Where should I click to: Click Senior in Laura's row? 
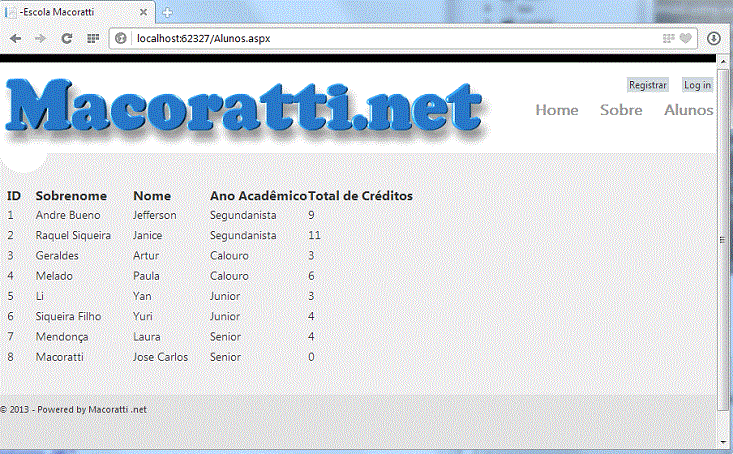coord(225,337)
